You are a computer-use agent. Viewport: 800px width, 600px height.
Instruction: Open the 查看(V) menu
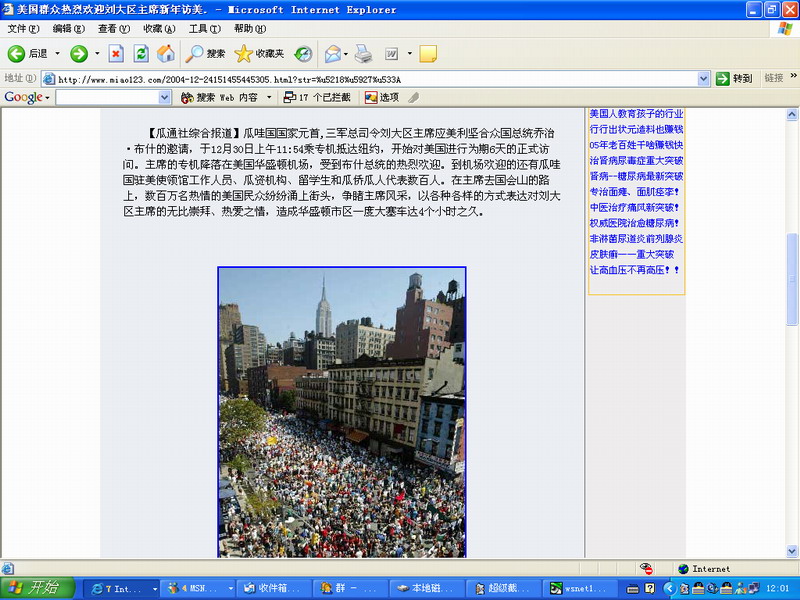[113, 29]
